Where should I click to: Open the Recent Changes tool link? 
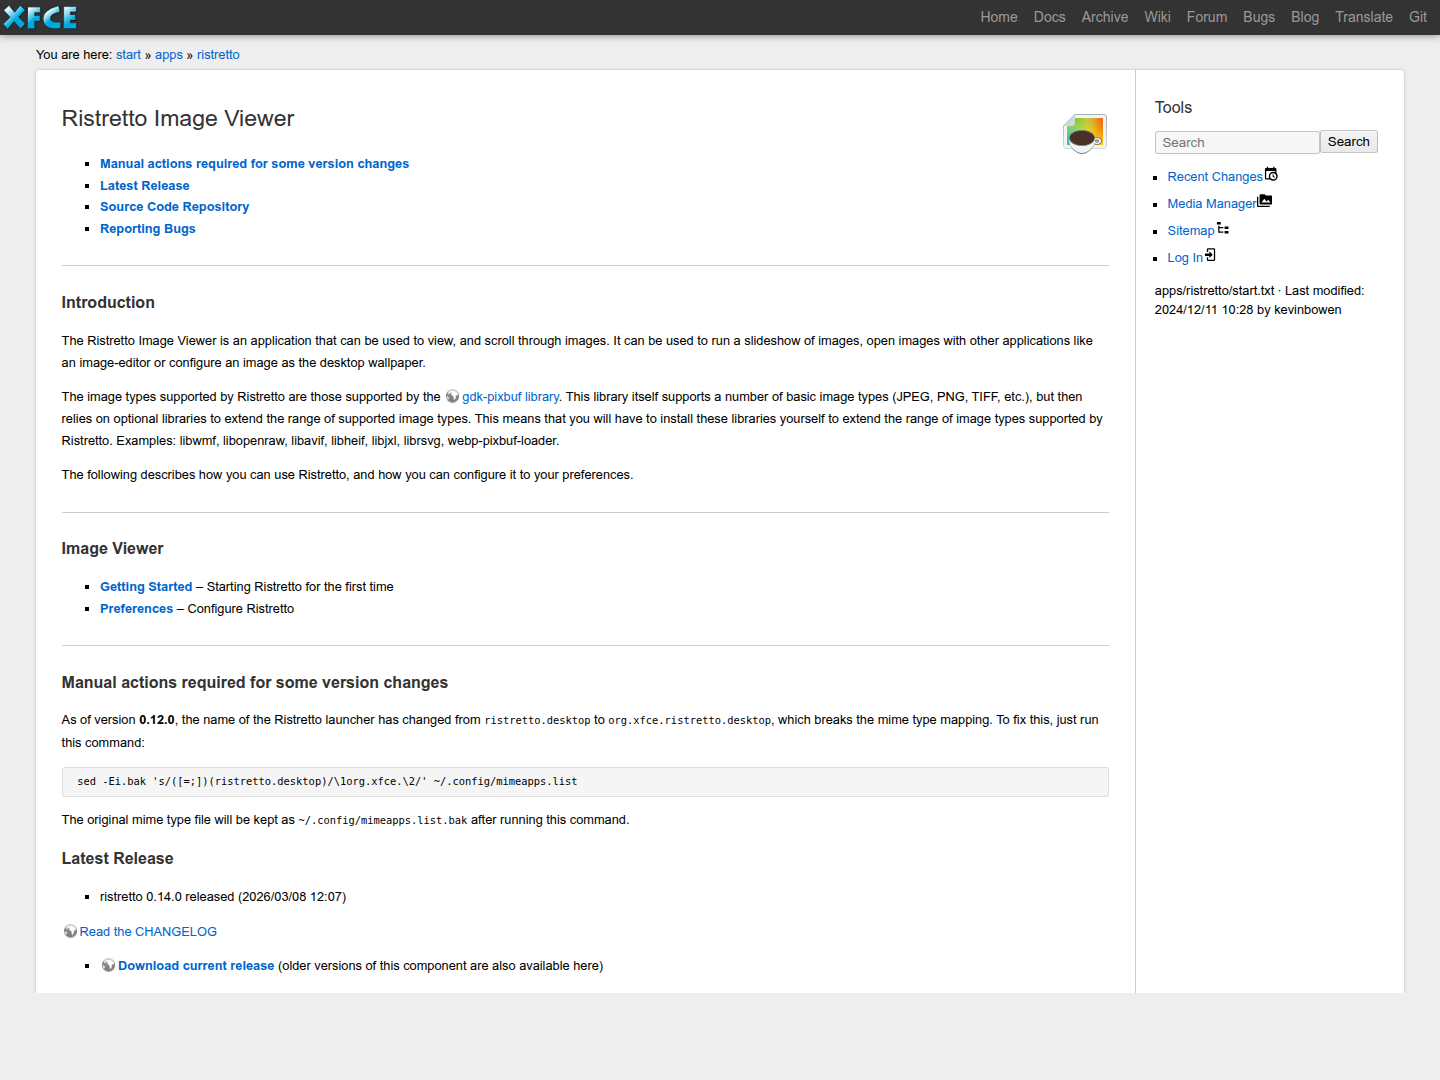click(1215, 177)
